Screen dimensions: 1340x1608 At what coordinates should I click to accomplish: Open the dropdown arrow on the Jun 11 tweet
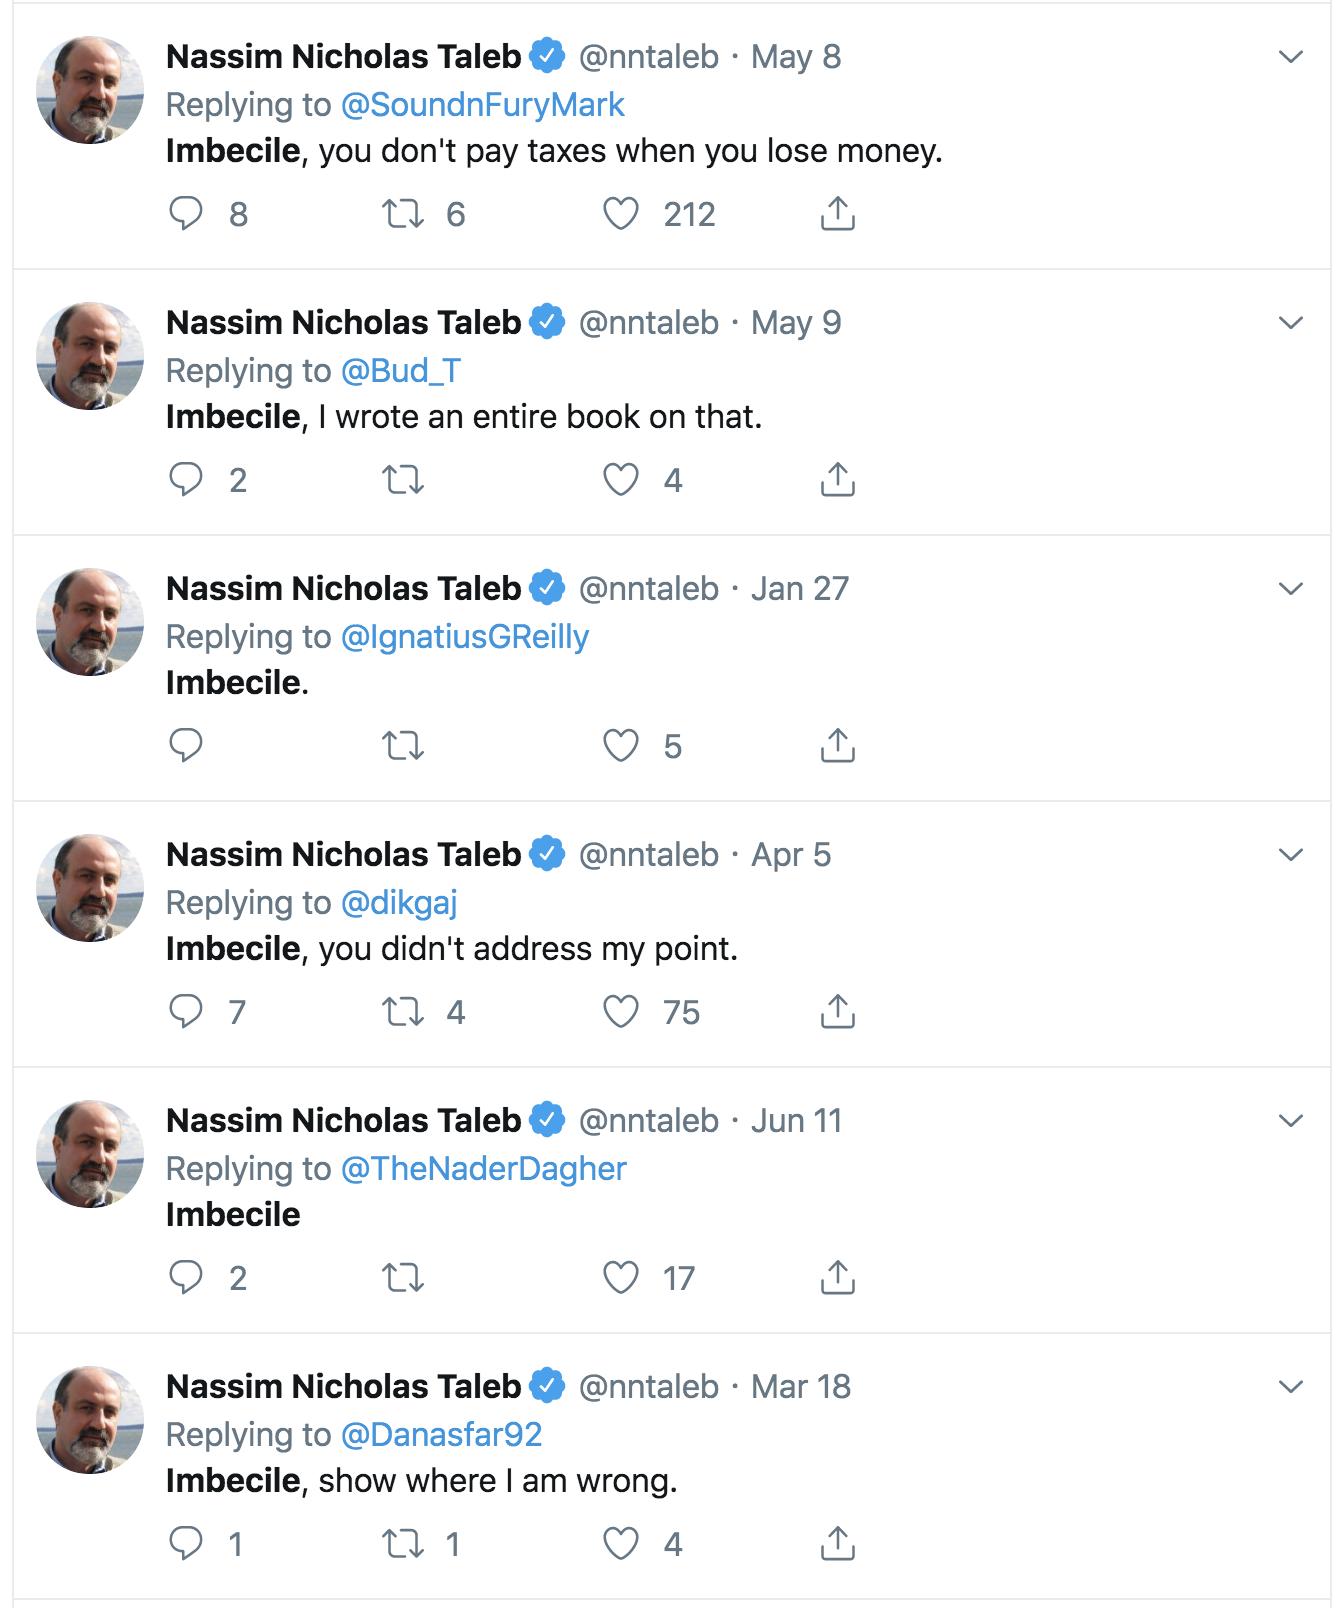coord(1291,1121)
